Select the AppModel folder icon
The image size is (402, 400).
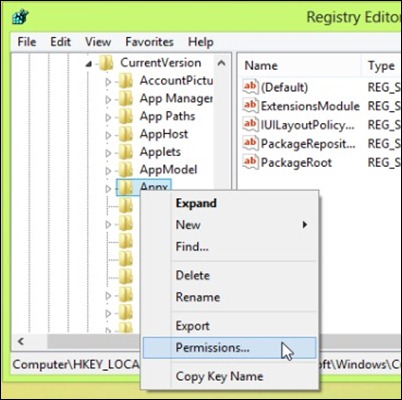[x=126, y=170]
